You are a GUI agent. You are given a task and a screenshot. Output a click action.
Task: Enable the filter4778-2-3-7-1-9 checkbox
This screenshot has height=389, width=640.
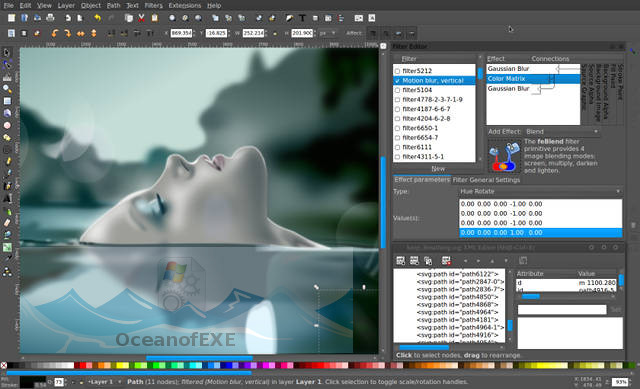[x=398, y=100]
